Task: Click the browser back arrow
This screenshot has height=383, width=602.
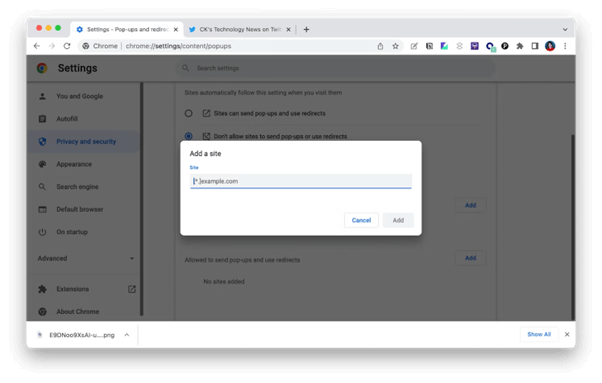Action: click(37, 46)
